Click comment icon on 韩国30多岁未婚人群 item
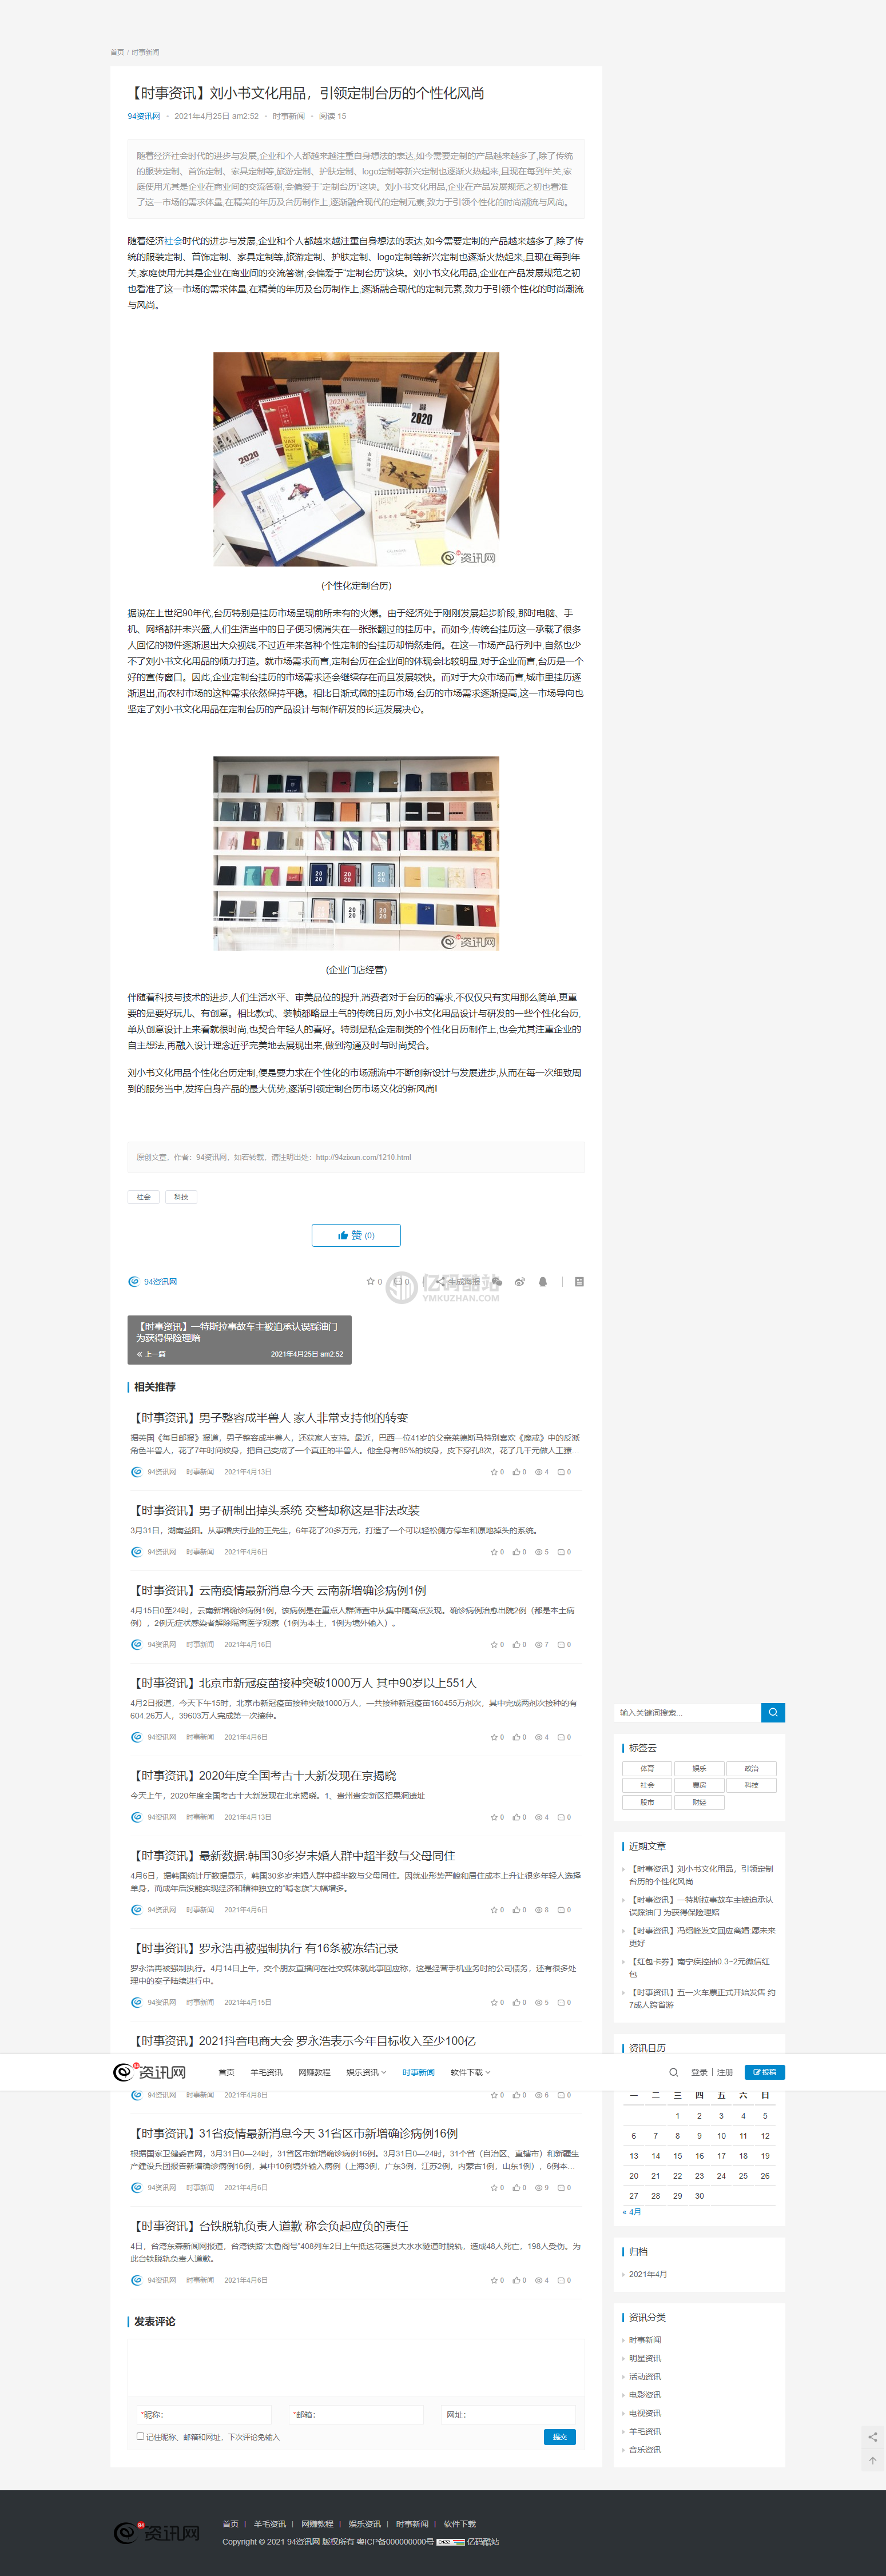 pyautogui.click(x=561, y=1910)
